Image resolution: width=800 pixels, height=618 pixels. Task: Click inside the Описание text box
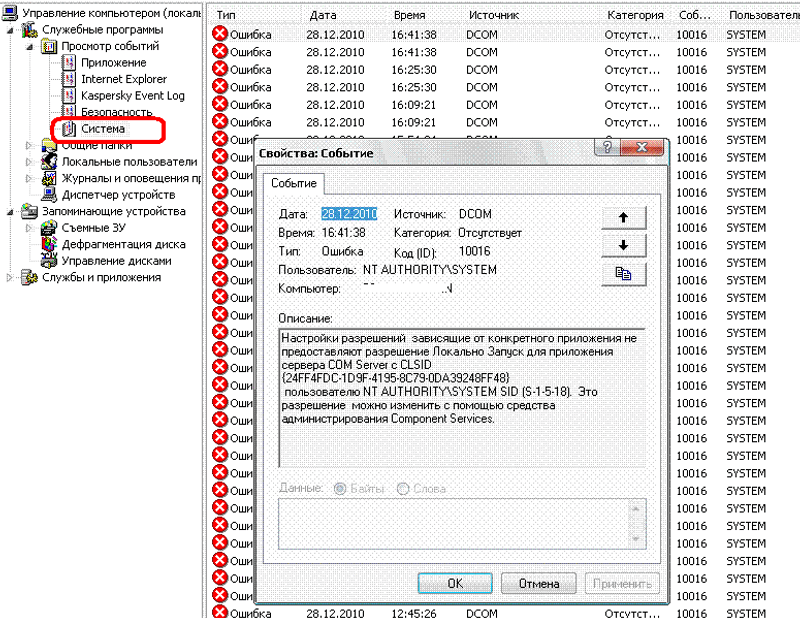pyautogui.click(x=462, y=398)
